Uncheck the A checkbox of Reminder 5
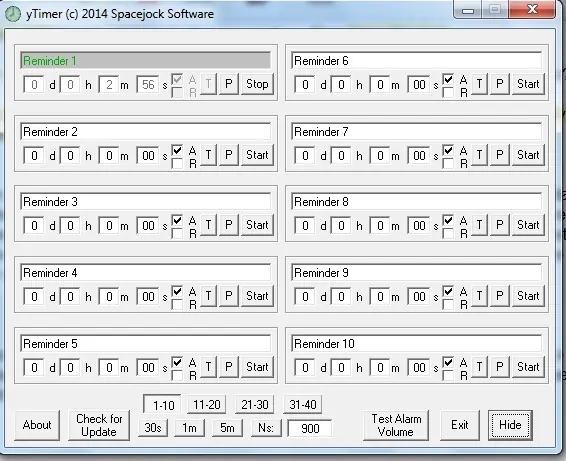The width and height of the screenshot is (566, 461). coord(177,362)
